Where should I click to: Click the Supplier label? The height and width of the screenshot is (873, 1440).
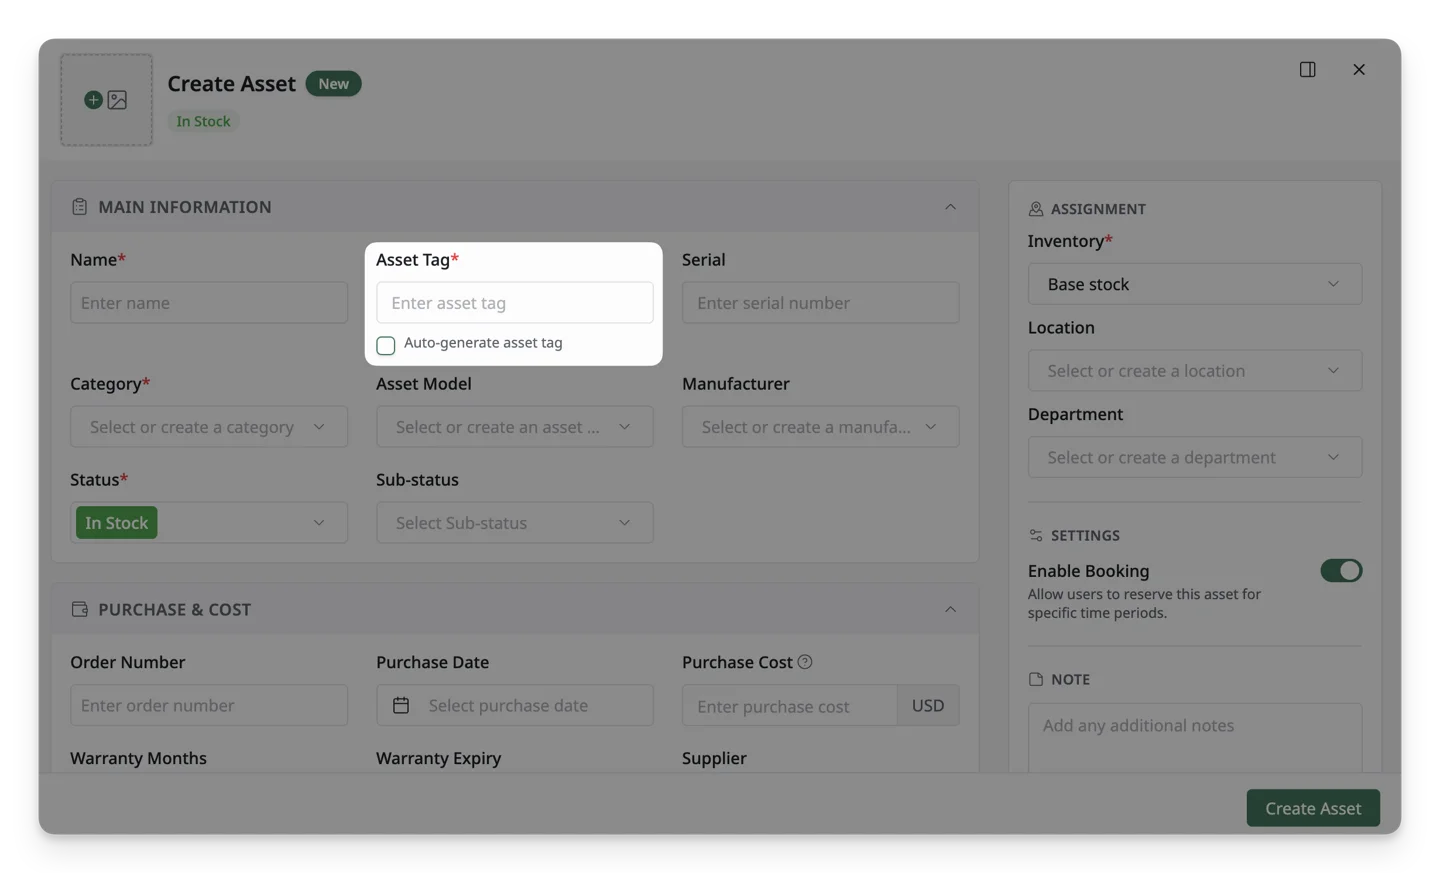pos(714,758)
